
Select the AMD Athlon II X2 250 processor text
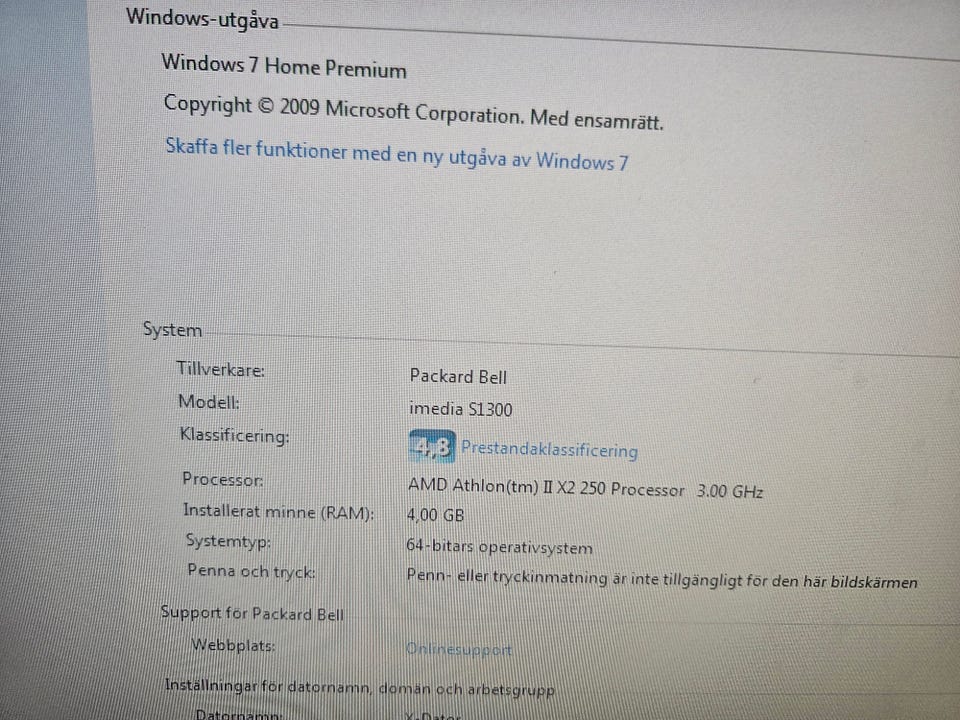[x=546, y=487]
